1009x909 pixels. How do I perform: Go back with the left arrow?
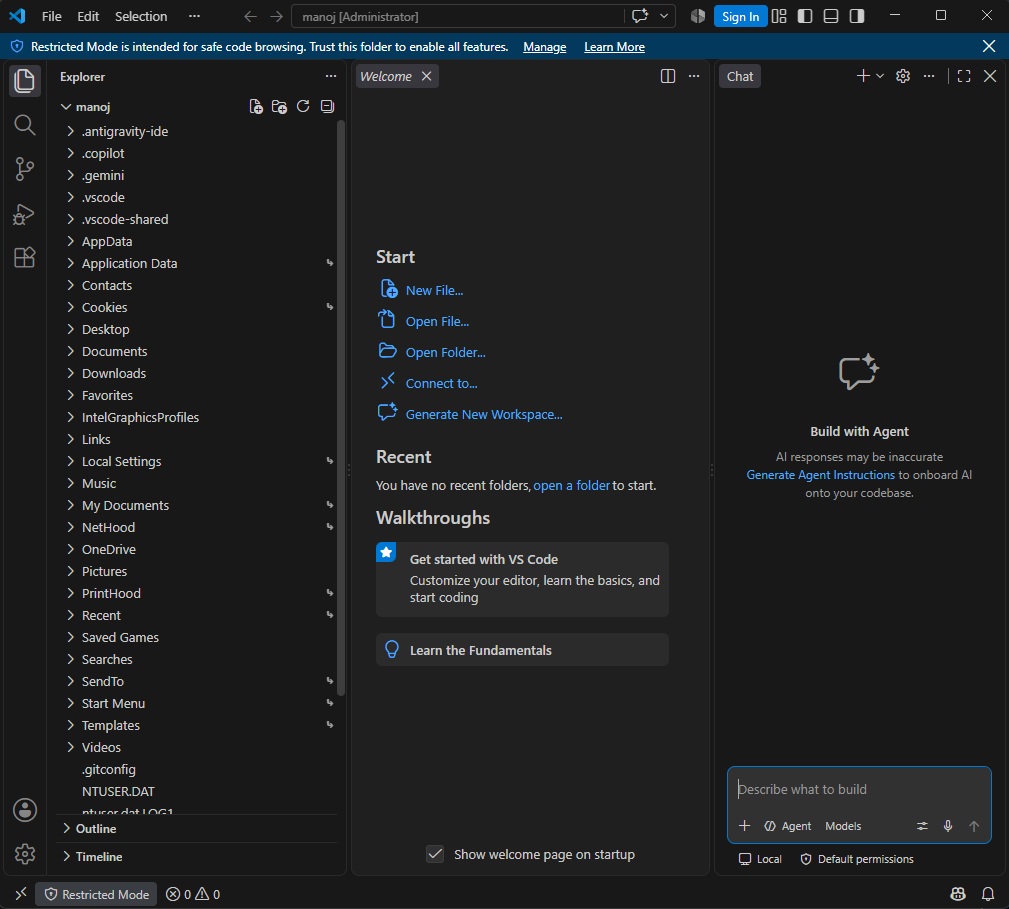(x=250, y=16)
